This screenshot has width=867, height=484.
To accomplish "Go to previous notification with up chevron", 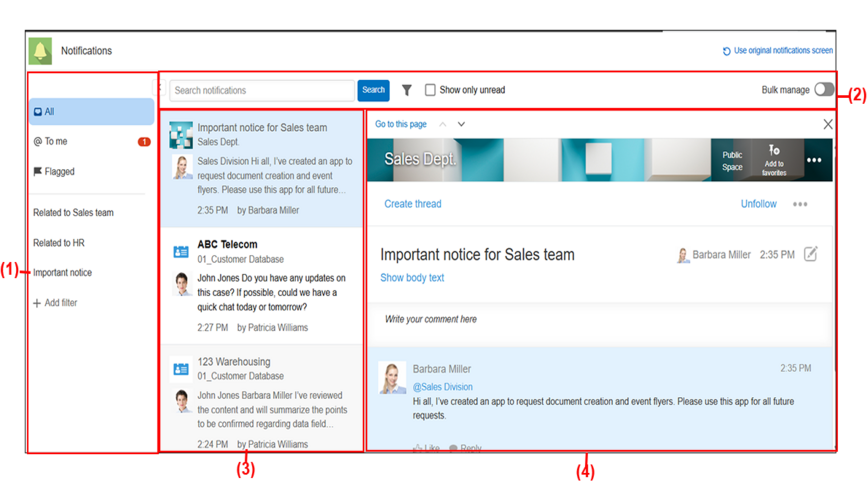I will (443, 124).
